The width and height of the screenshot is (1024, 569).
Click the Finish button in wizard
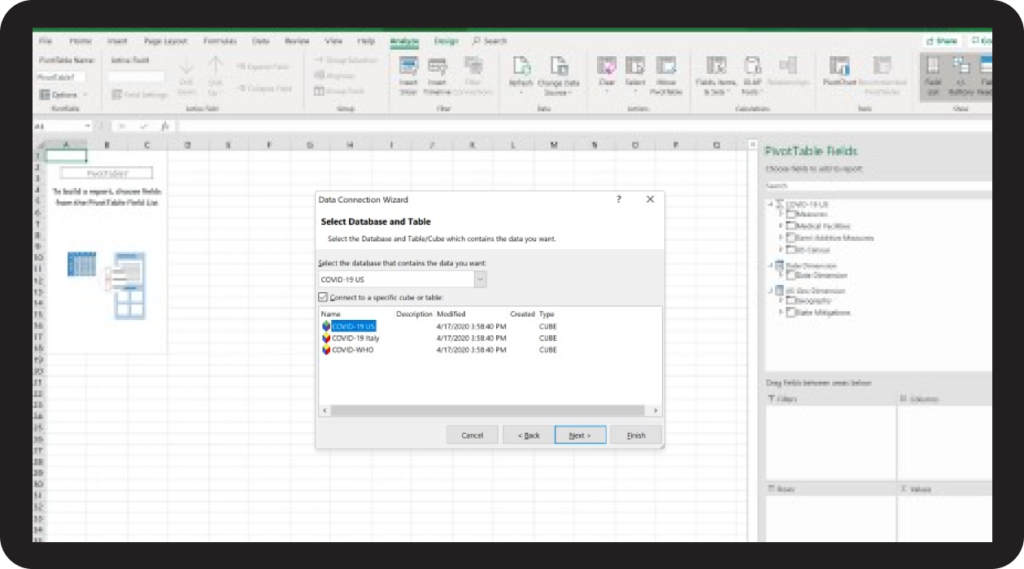pos(636,435)
